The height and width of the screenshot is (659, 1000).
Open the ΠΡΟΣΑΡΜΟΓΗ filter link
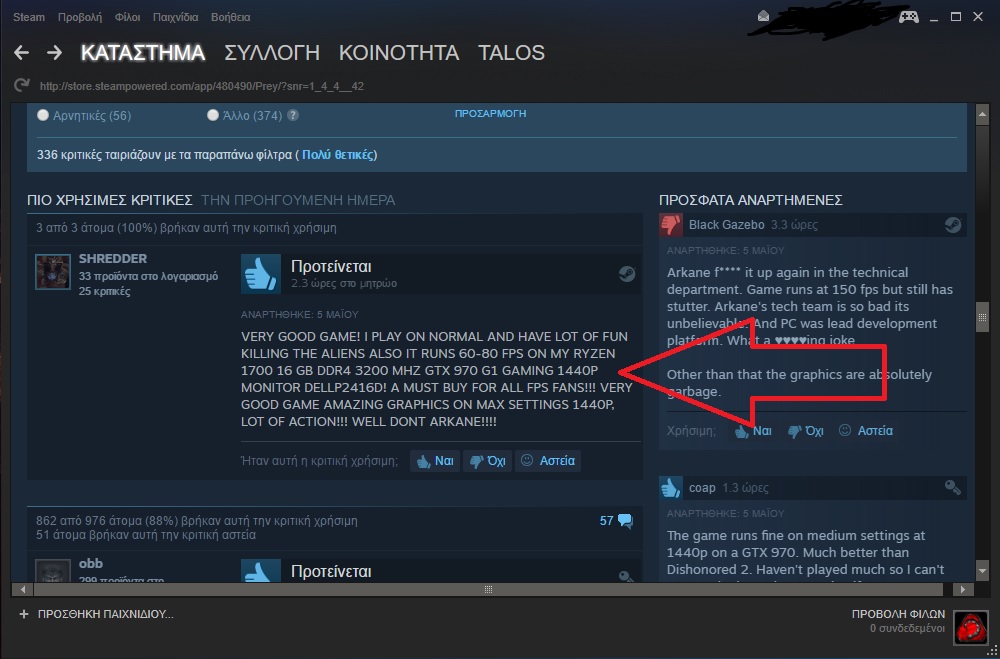click(x=490, y=114)
